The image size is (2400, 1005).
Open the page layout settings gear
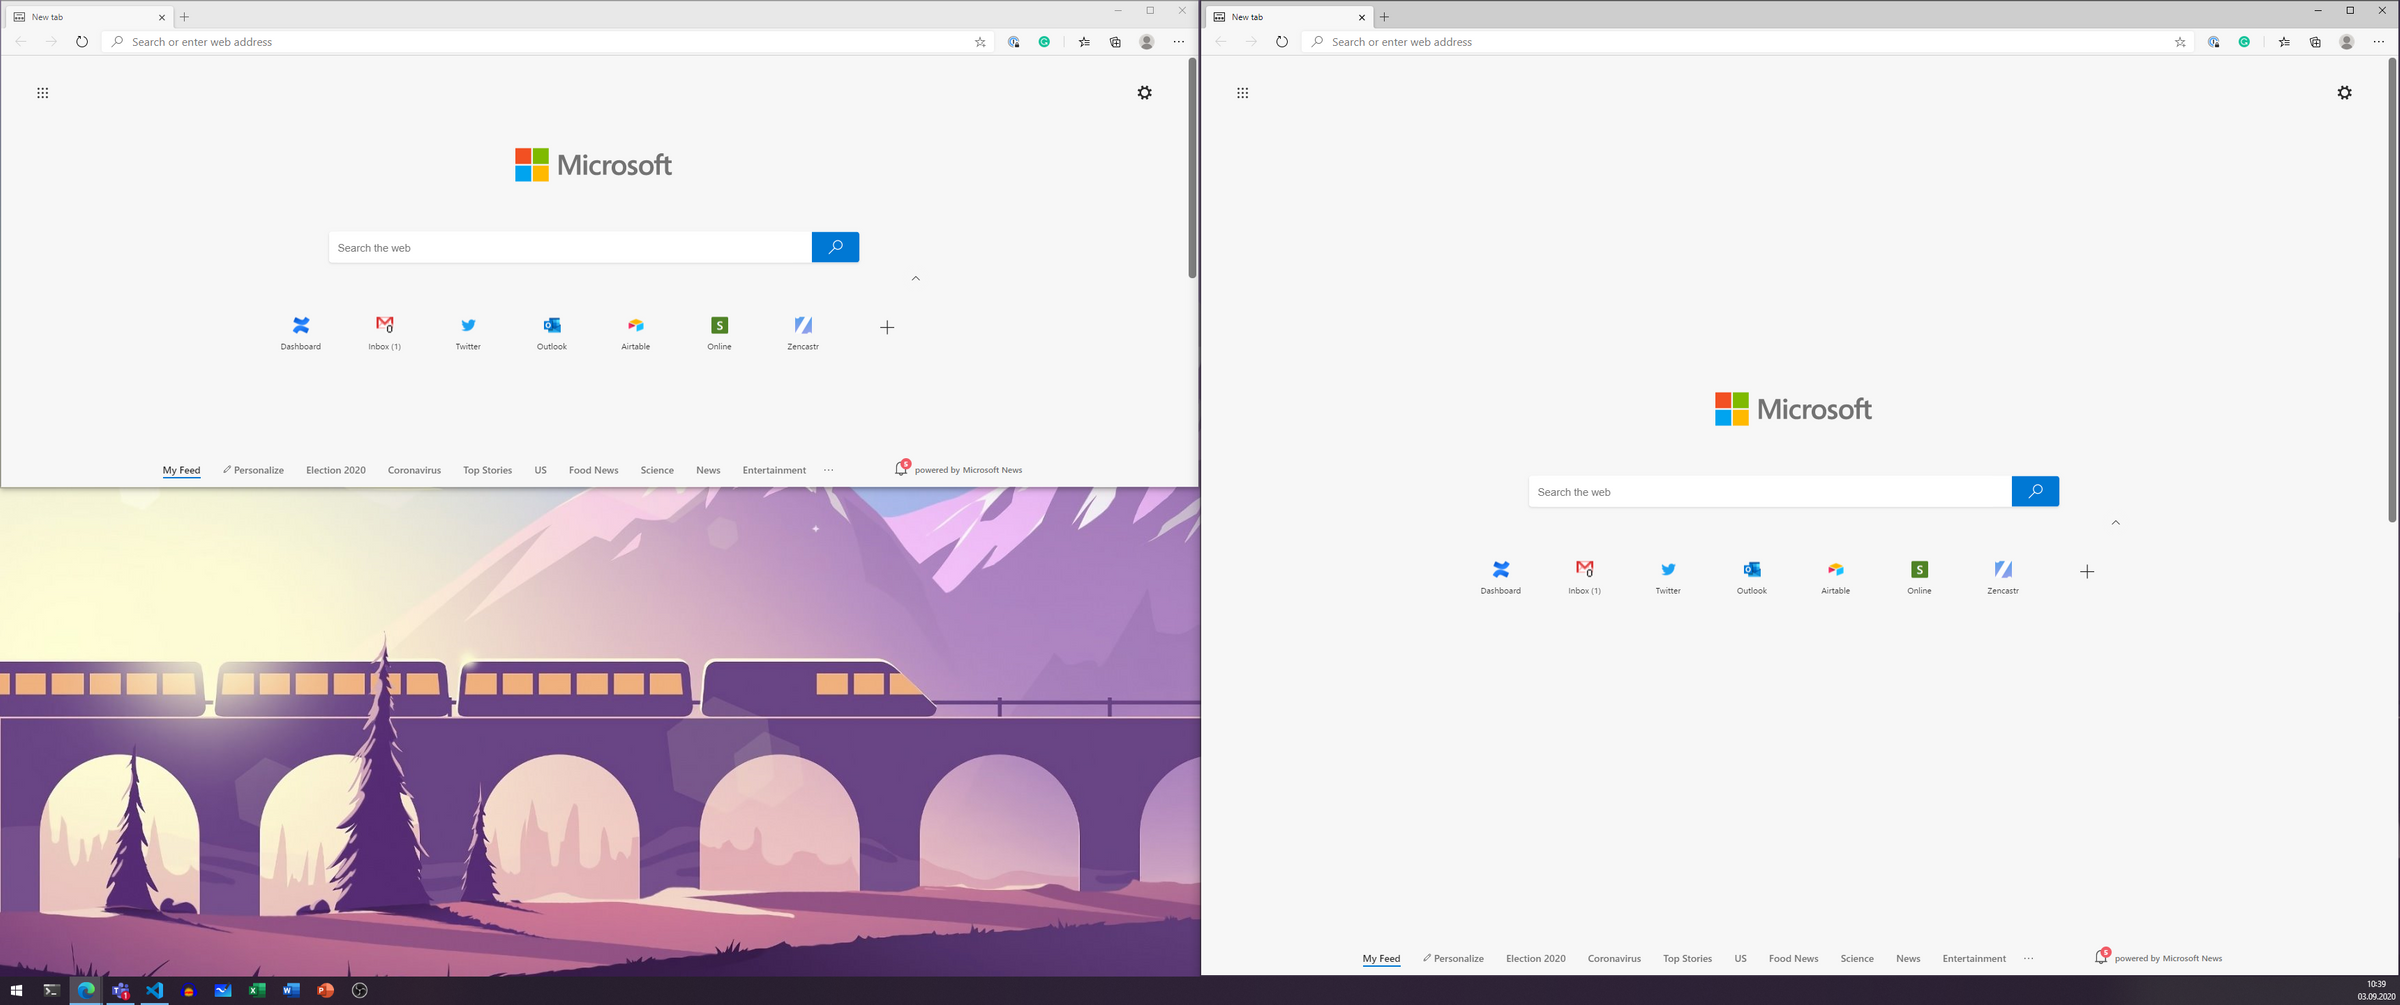[1144, 92]
